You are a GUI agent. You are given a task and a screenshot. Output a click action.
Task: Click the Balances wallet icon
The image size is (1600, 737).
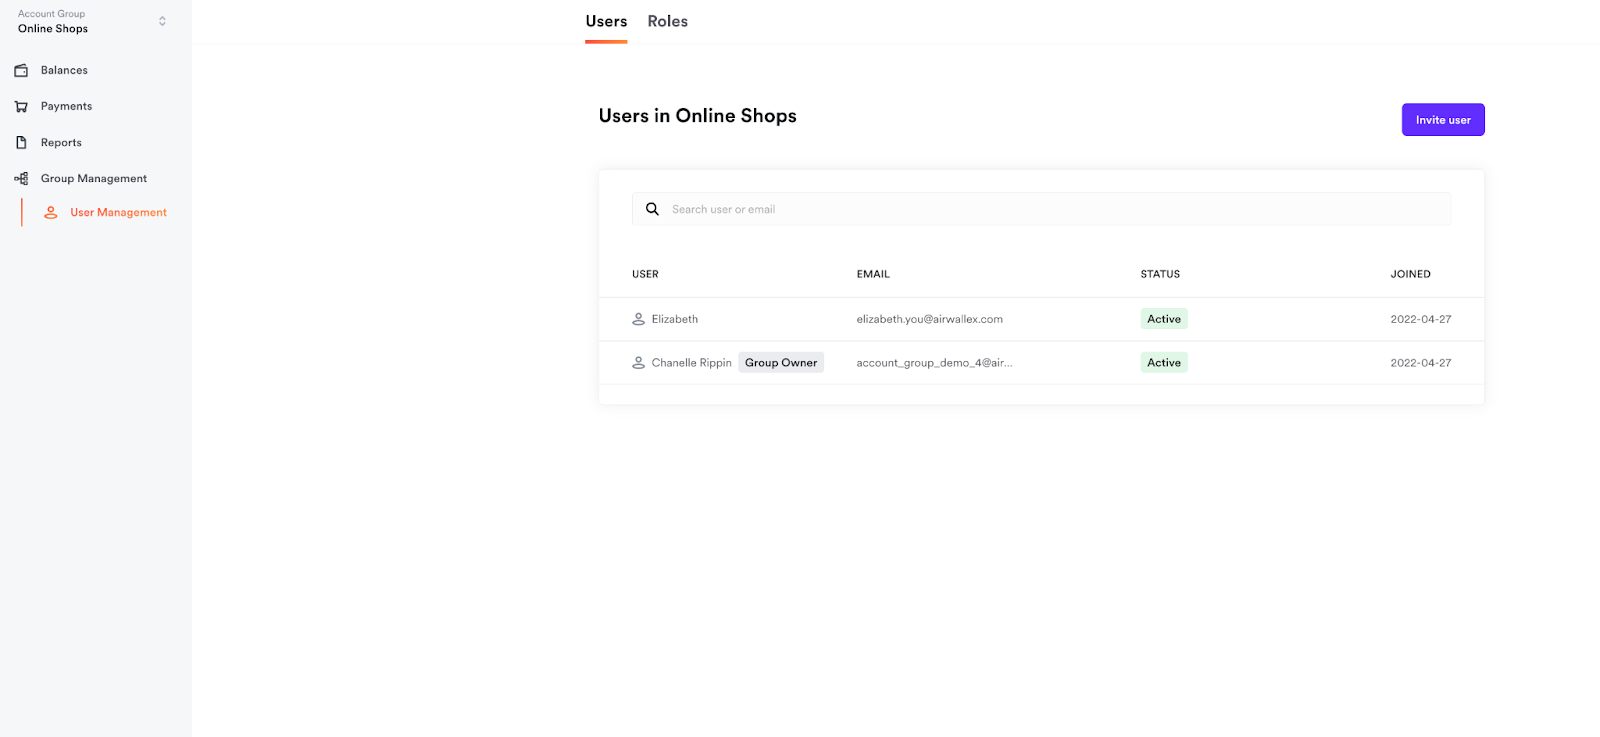pos(21,70)
